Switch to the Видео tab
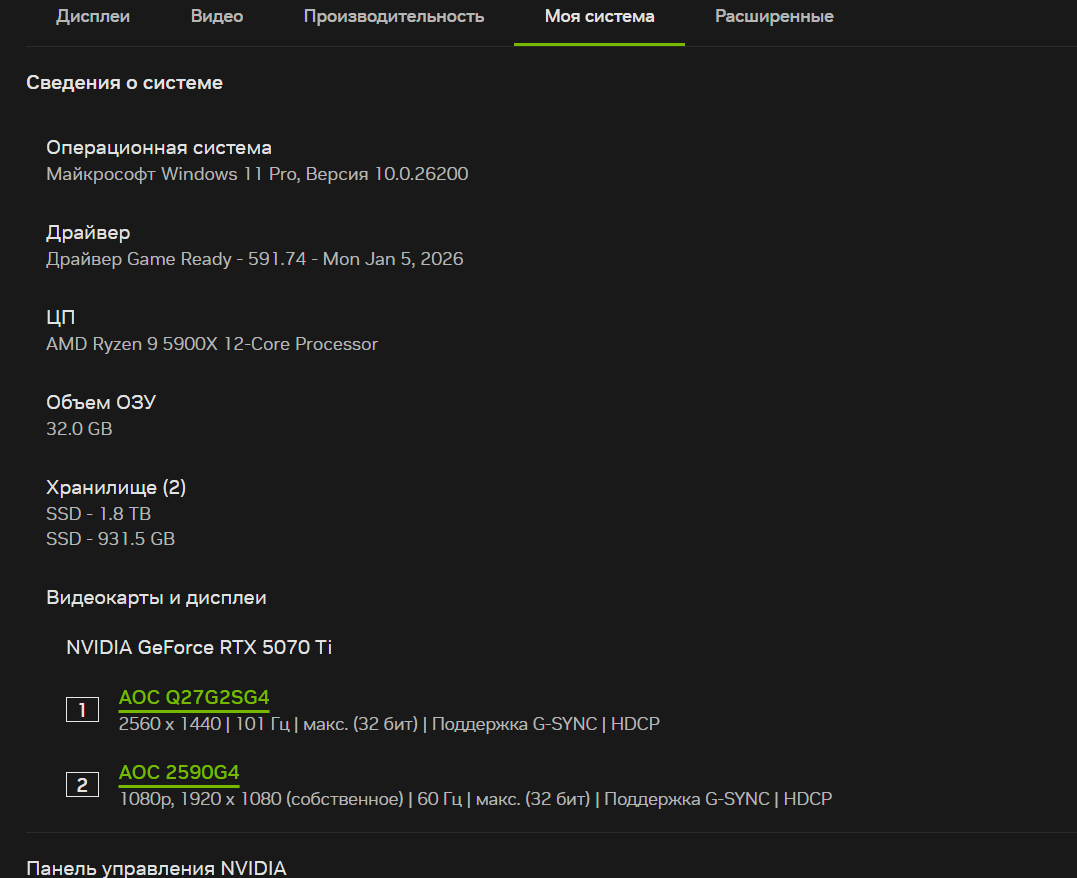Viewport: 1077px width, 878px height. [217, 17]
